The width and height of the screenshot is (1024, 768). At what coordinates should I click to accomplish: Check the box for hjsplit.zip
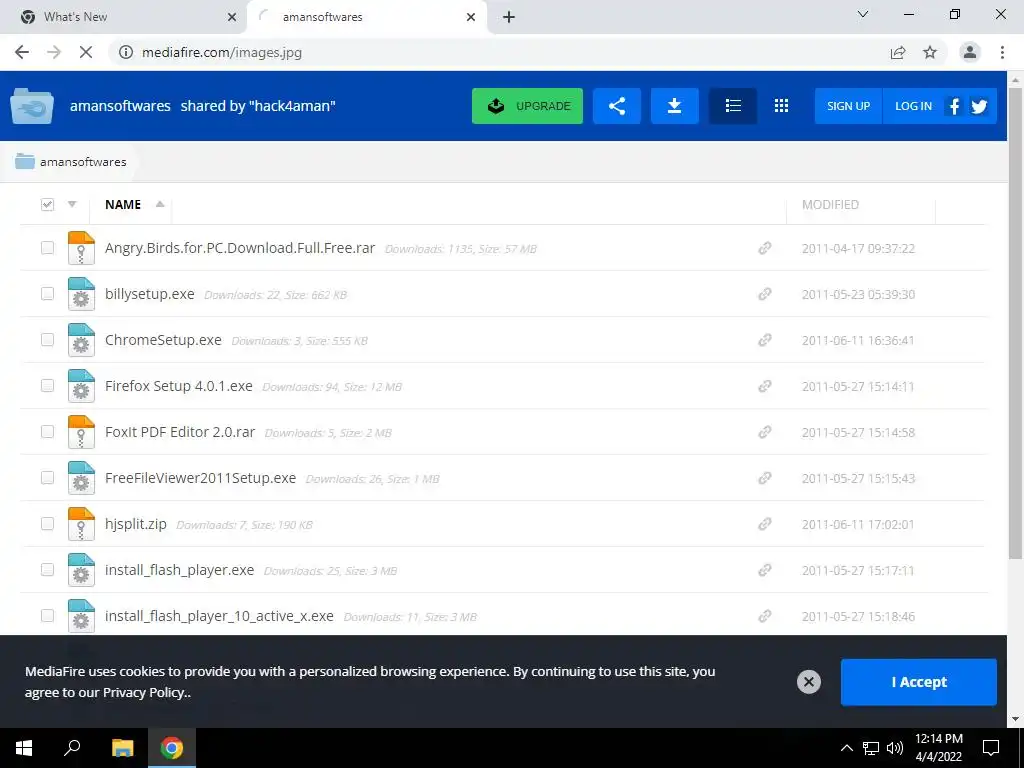47,524
